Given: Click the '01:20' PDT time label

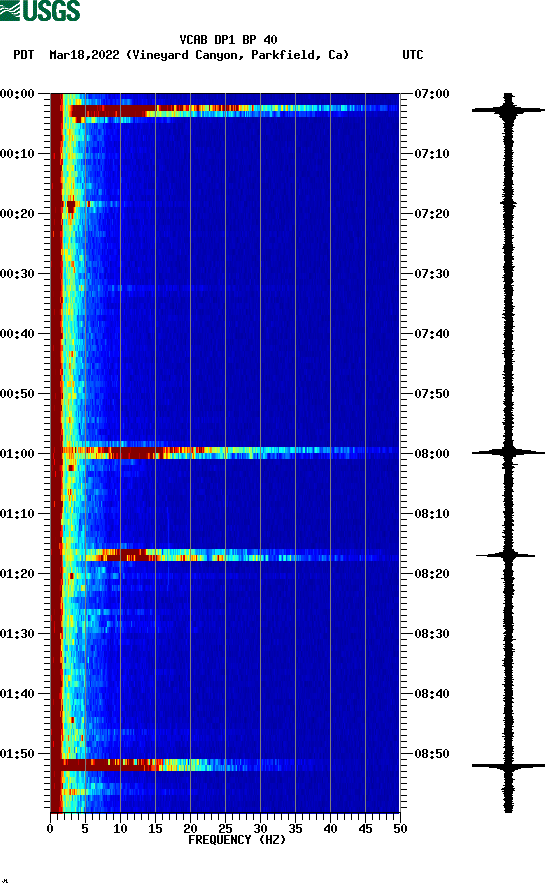Looking at the screenshot, I should pyautogui.click(x=18, y=574).
